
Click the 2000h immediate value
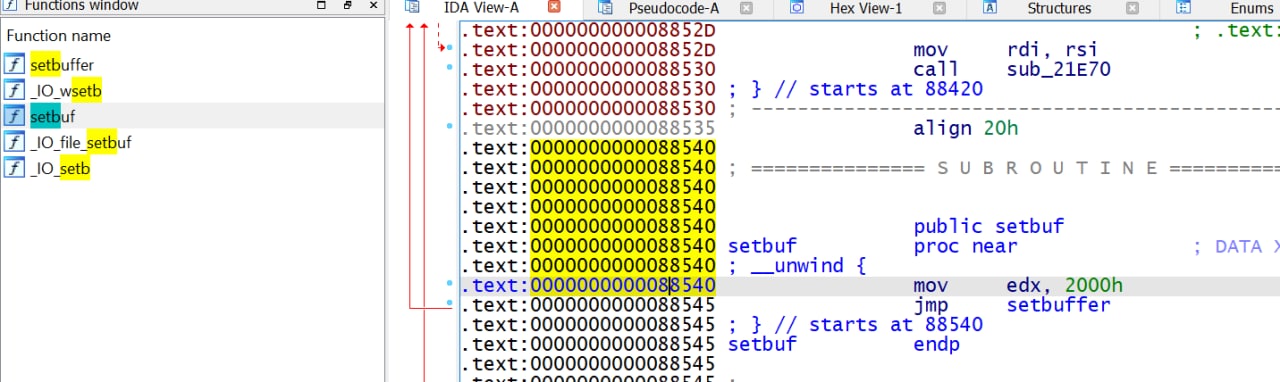(x=1094, y=285)
